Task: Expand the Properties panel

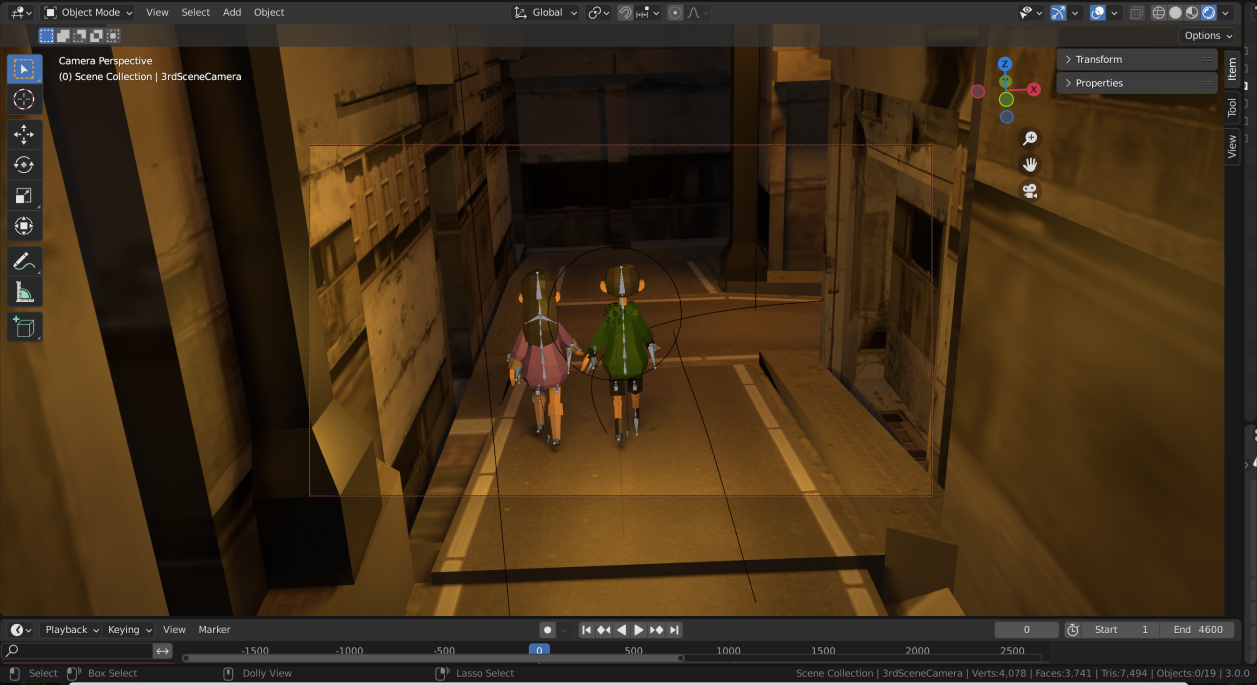Action: 1137,83
